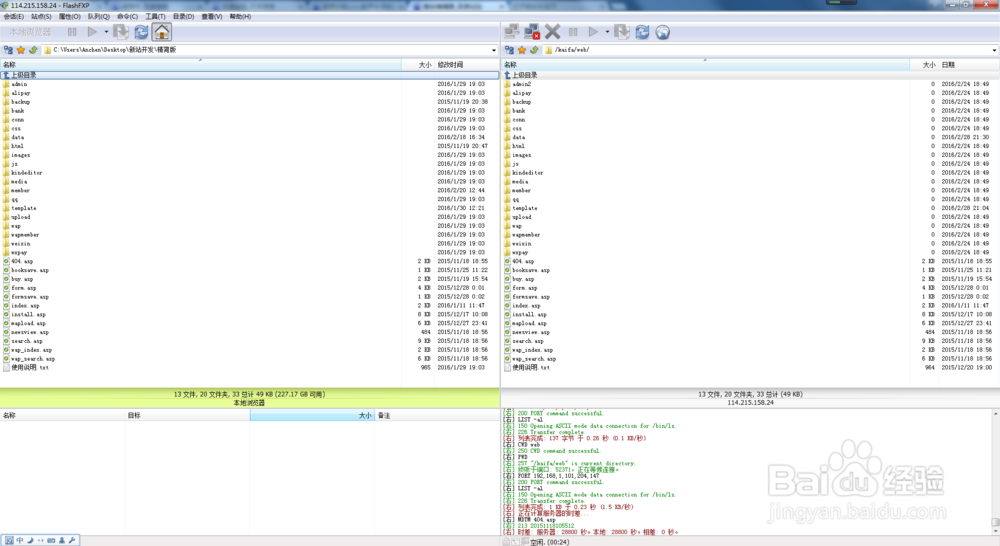Image resolution: width=1000 pixels, height=546 pixels.
Task: Click the globe icon in the remote toolbar
Action: click(x=662, y=33)
